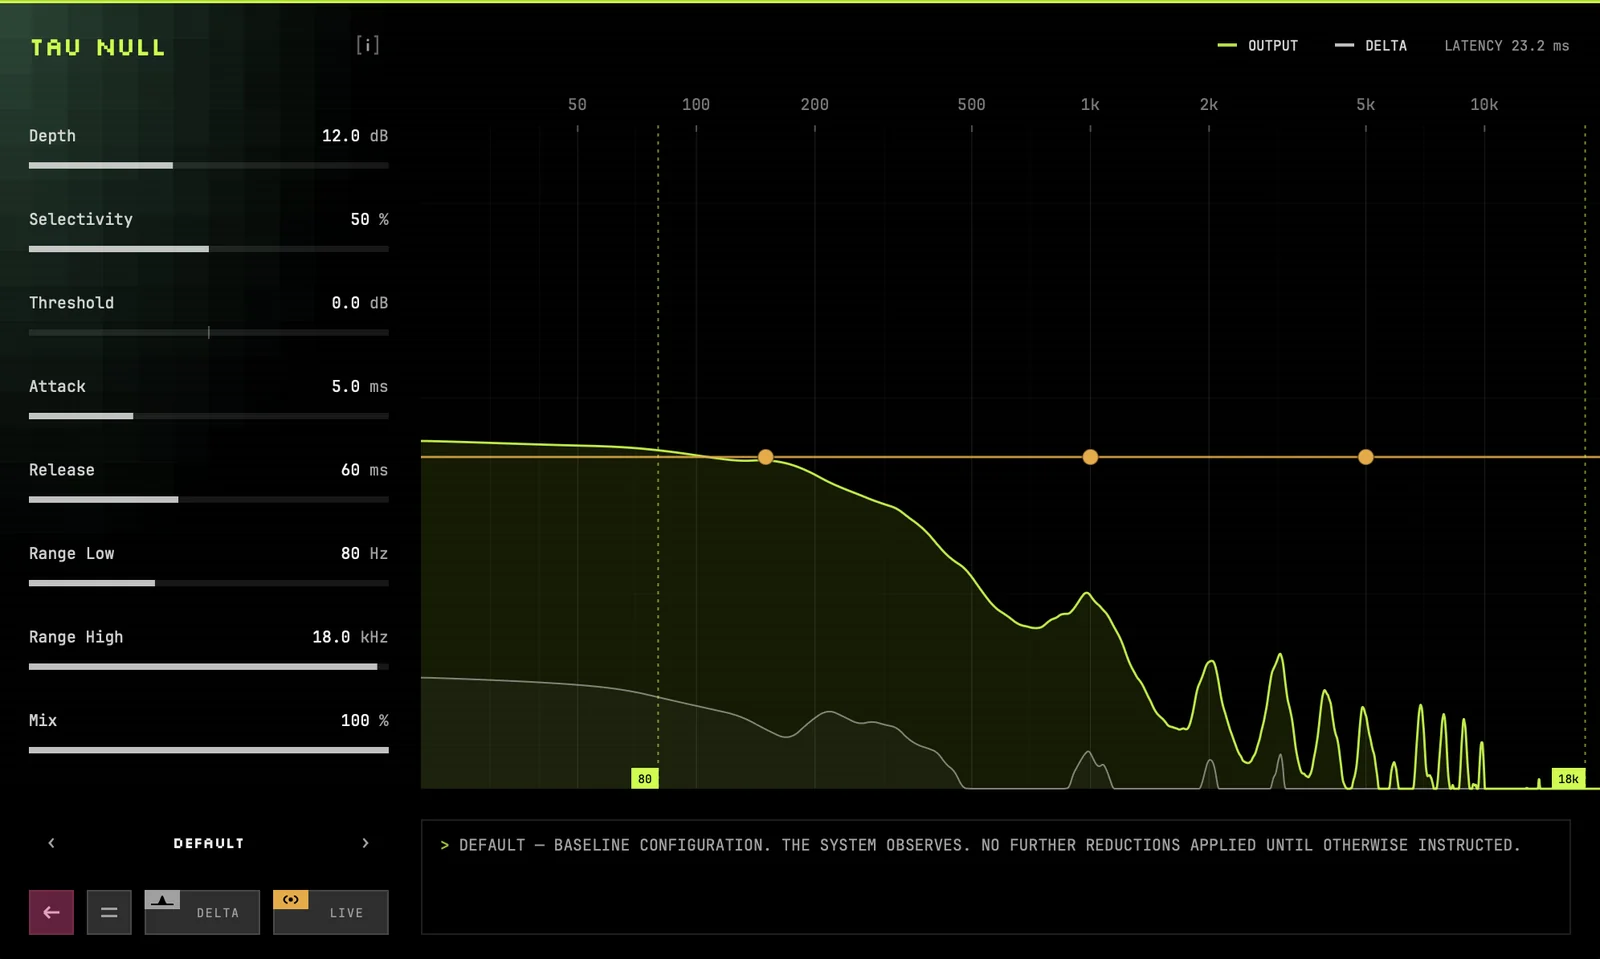Image resolution: width=1600 pixels, height=959 pixels.
Task: Select the orange node near 150 Hz
Action: [766, 457]
